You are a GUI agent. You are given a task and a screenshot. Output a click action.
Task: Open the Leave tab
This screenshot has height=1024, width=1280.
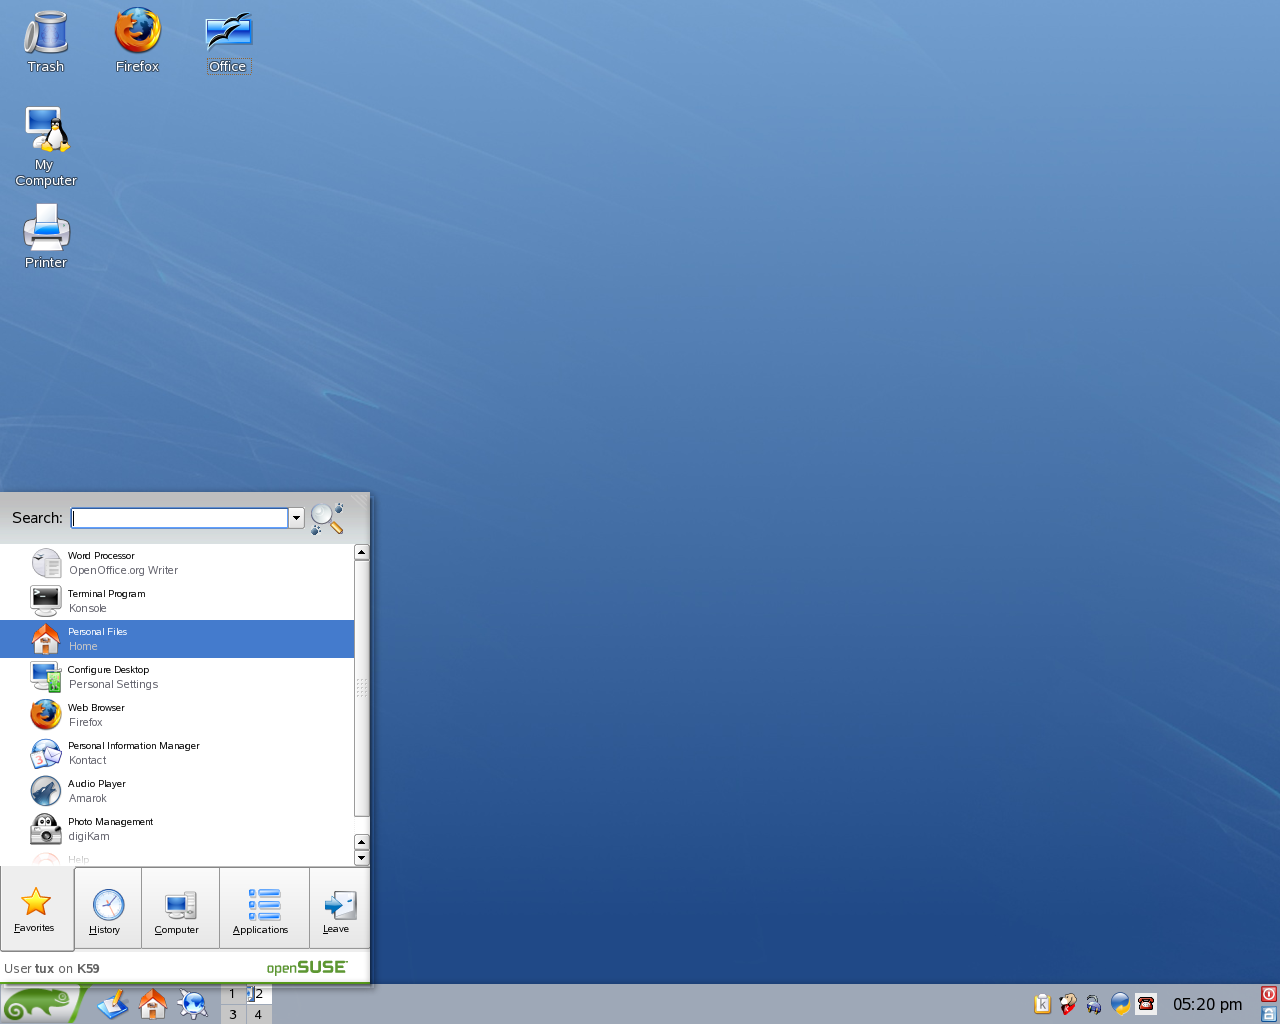tap(339, 909)
